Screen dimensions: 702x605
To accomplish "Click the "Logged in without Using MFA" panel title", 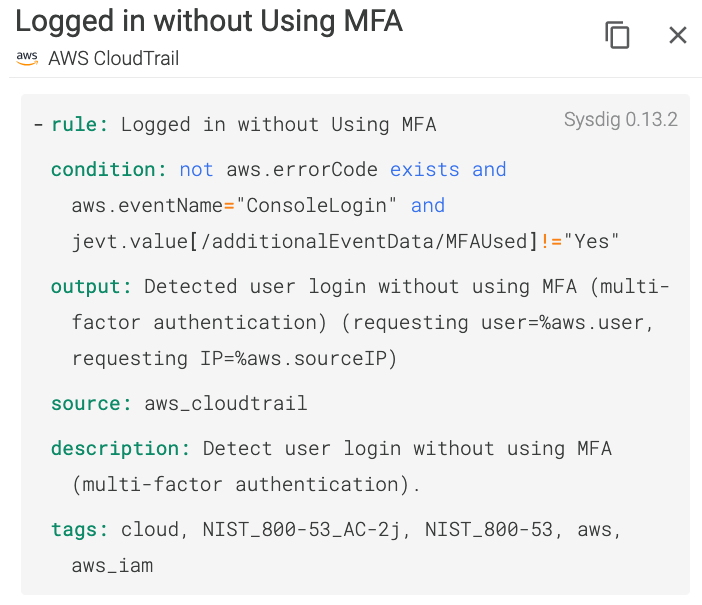I will pos(209,21).
